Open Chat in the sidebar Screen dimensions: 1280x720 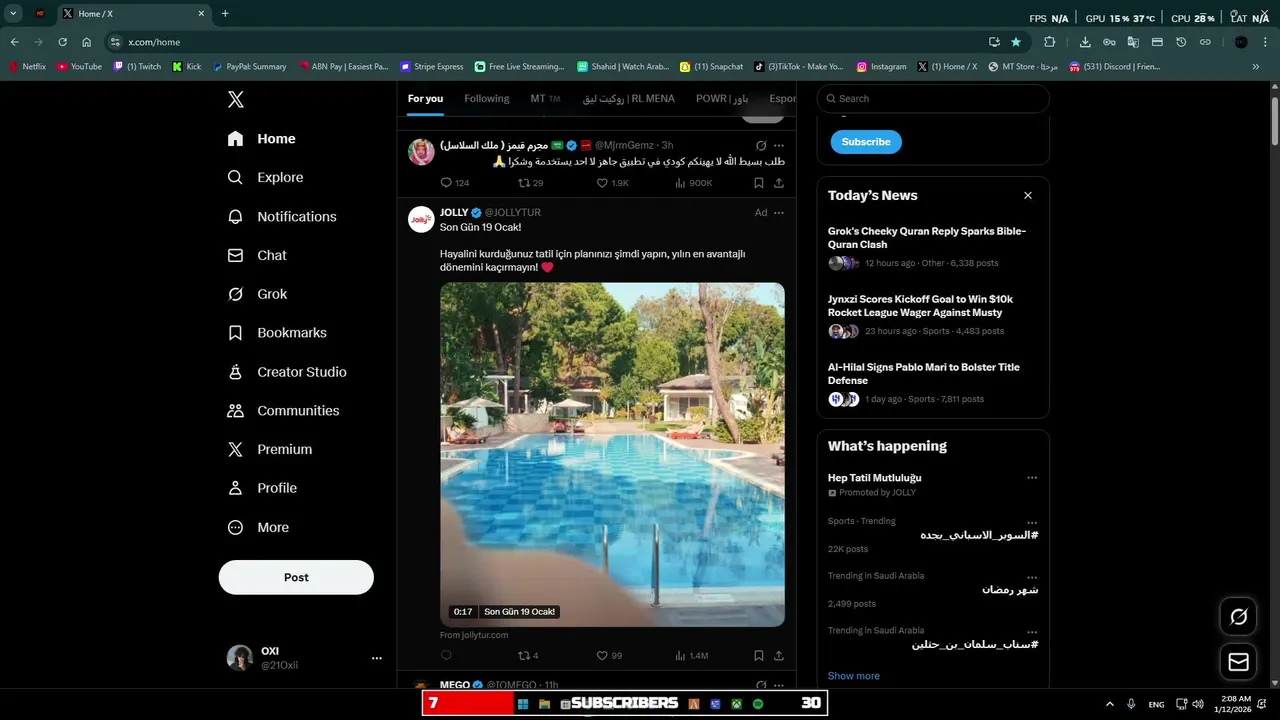257,255
